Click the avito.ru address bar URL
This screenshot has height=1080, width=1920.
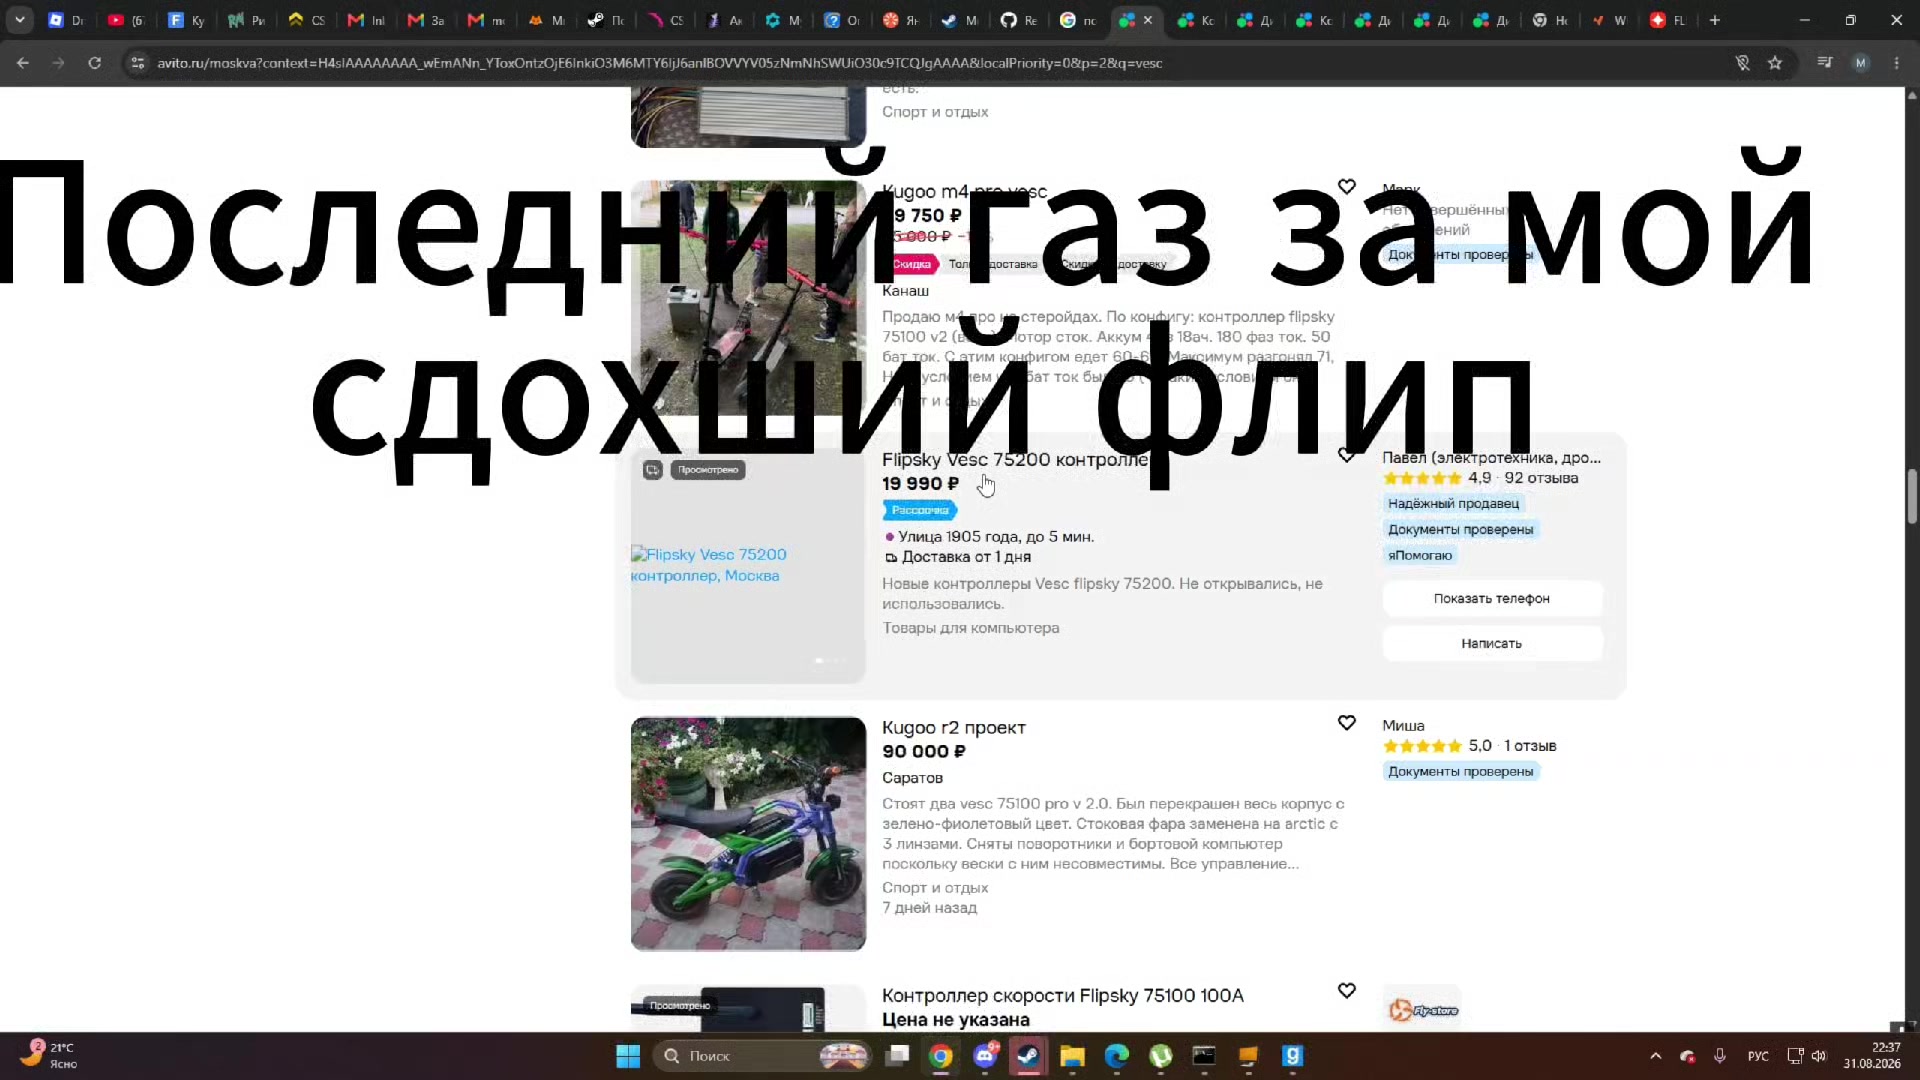[x=659, y=63]
